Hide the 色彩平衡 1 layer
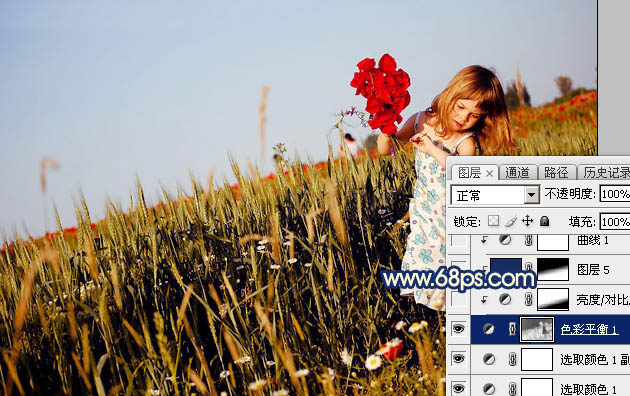630x396 pixels. tap(458, 329)
